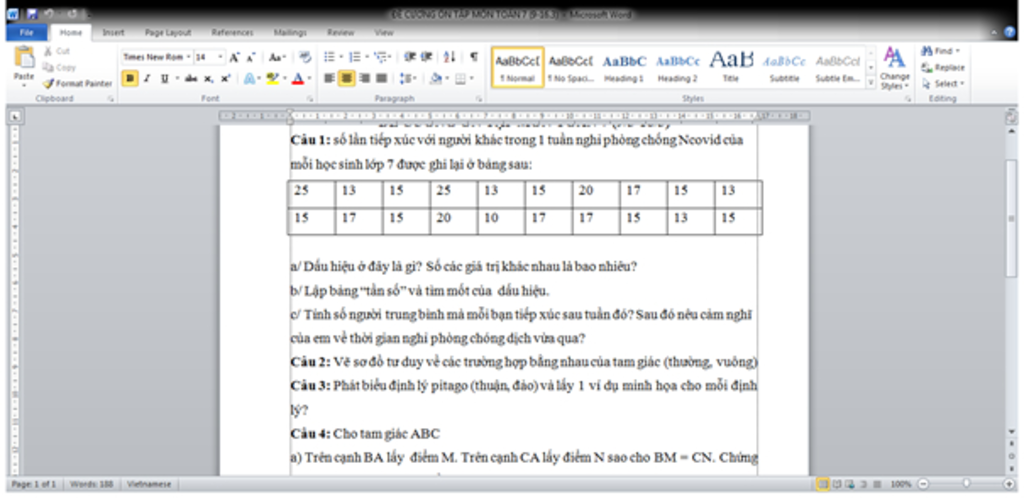Viewport: 1024px width, 498px height.
Task: Apply subscript formatting
Action: 208,78
